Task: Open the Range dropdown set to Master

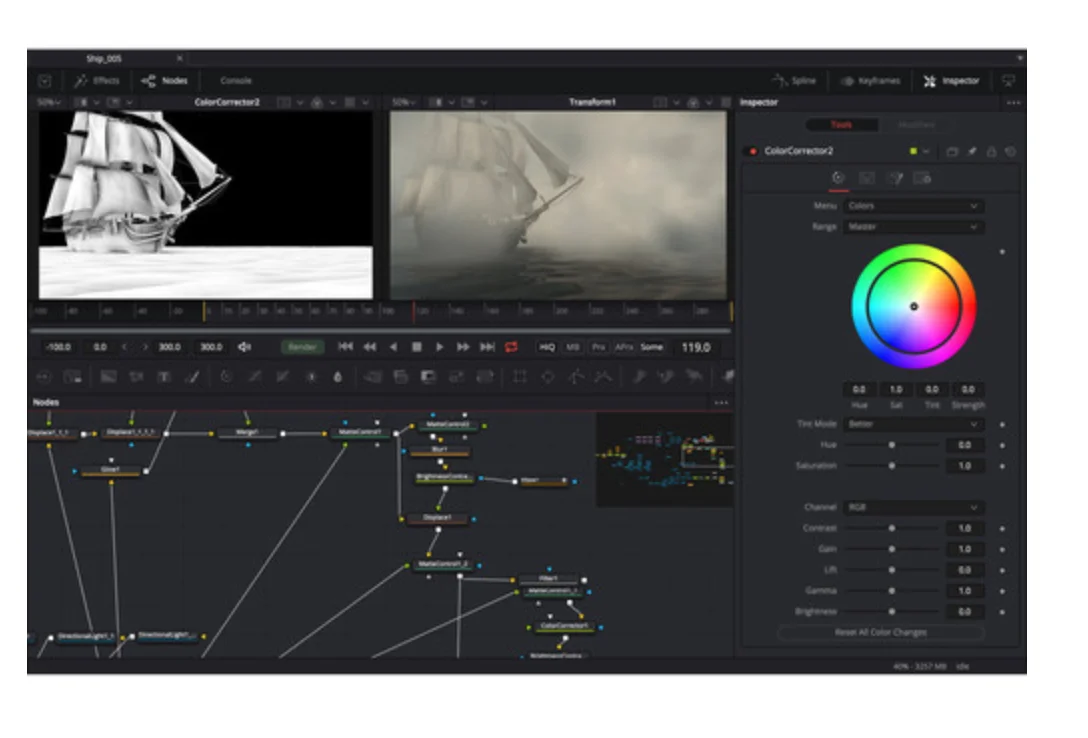Action: [913, 227]
